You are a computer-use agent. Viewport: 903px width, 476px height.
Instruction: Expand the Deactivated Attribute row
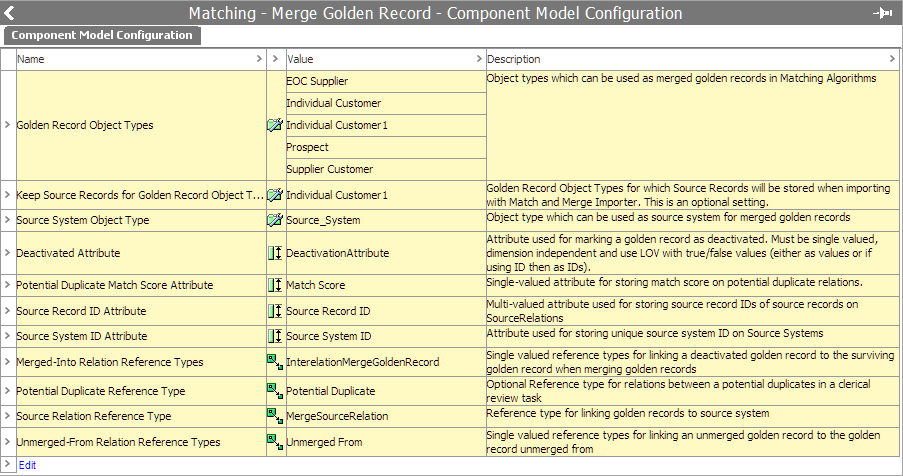tap(7, 253)
